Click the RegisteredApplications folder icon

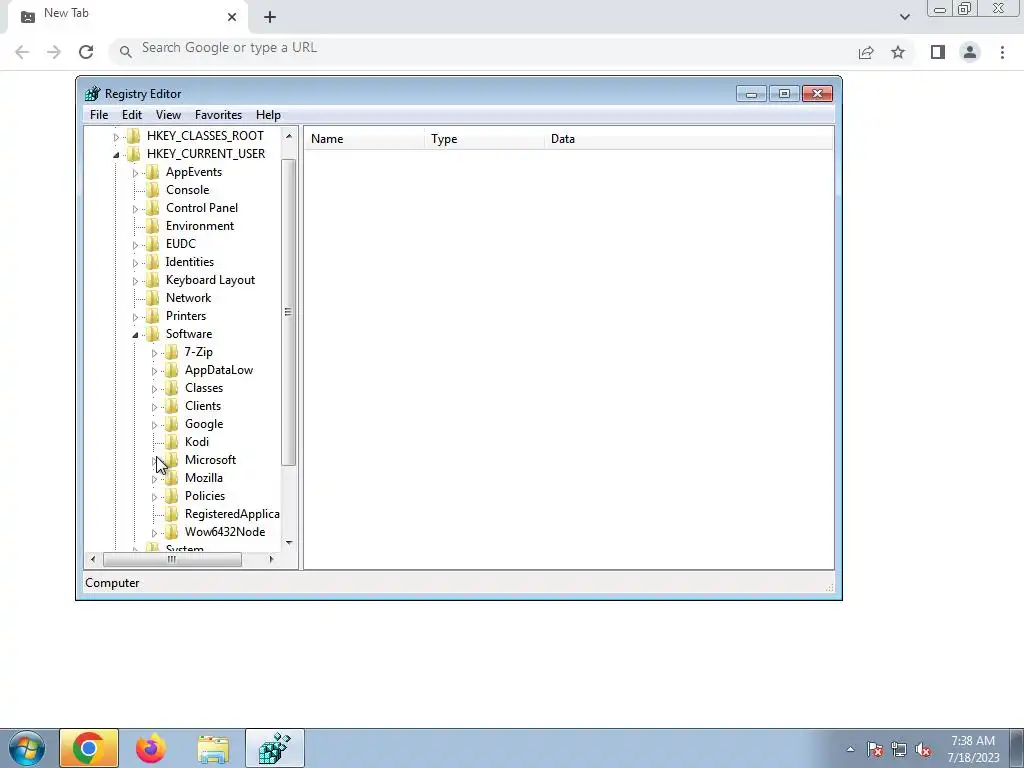[x=171, y=513]
